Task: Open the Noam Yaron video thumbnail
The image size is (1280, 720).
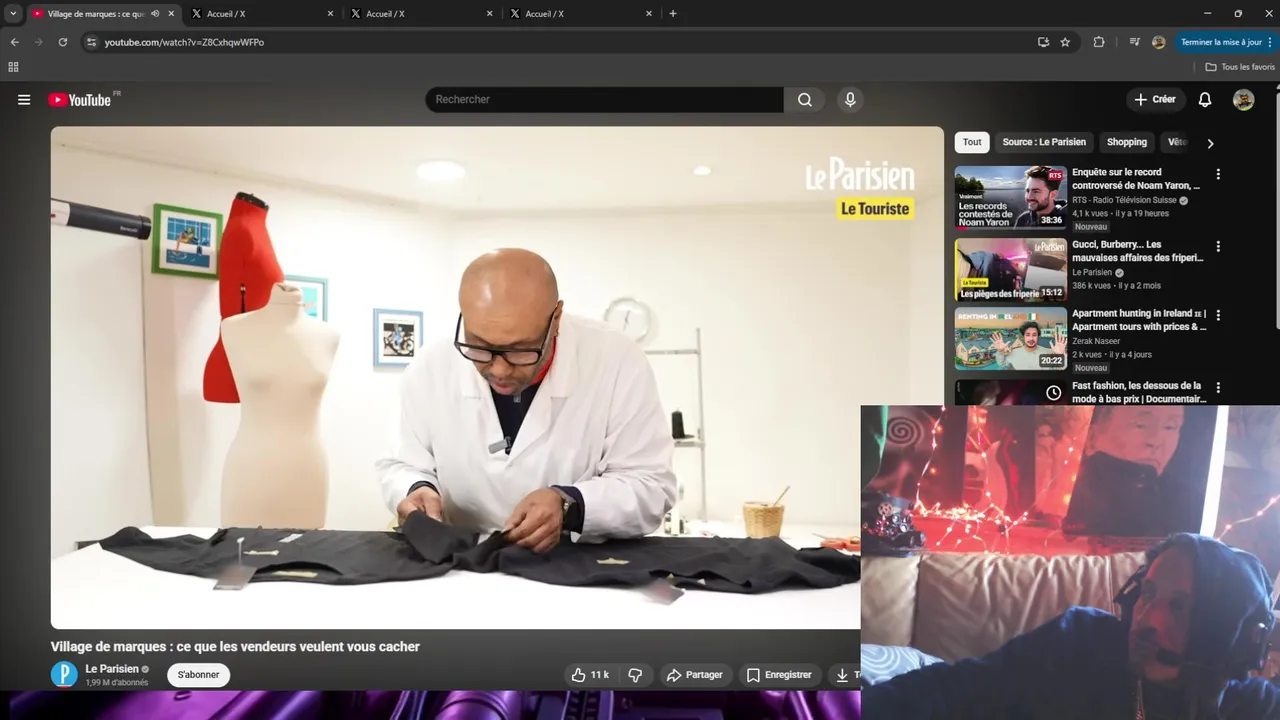Action: [1010, 198]
